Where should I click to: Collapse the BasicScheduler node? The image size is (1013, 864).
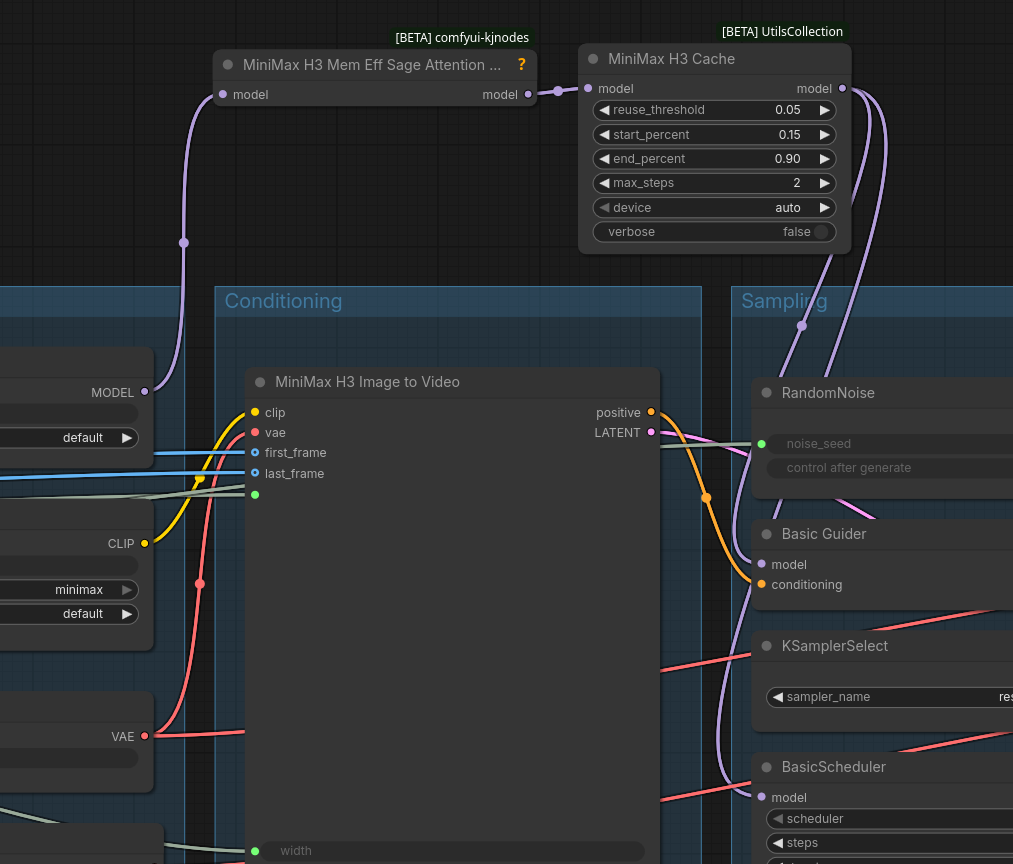766,767
